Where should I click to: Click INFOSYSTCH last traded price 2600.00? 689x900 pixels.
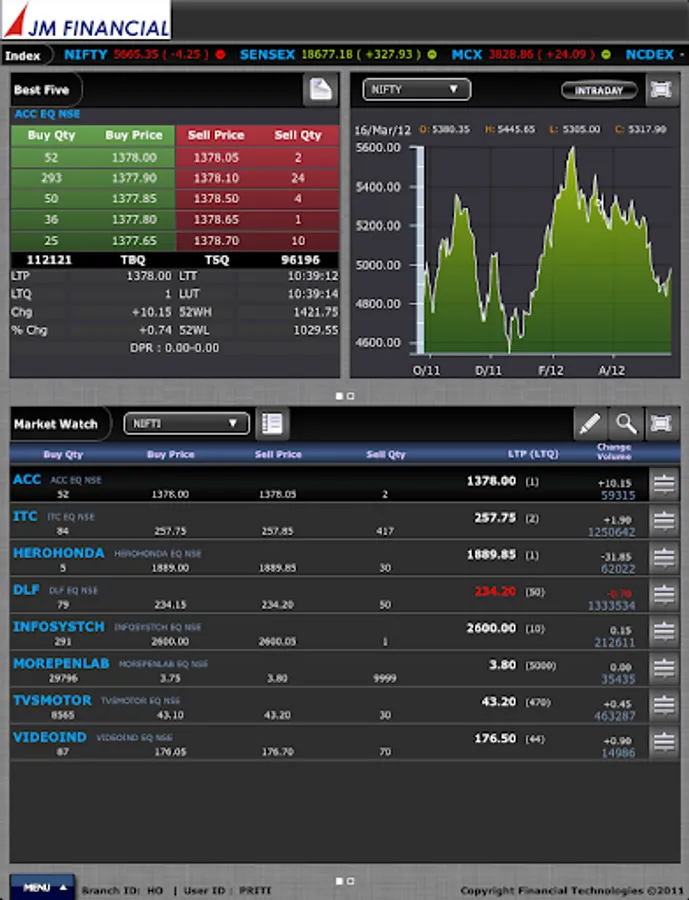coord(491,628)
